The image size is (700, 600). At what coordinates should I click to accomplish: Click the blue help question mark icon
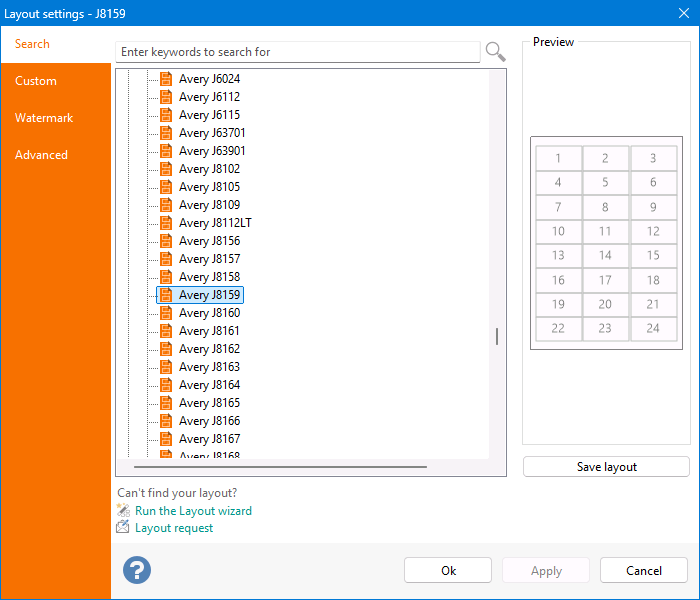[x=136, y=570]
